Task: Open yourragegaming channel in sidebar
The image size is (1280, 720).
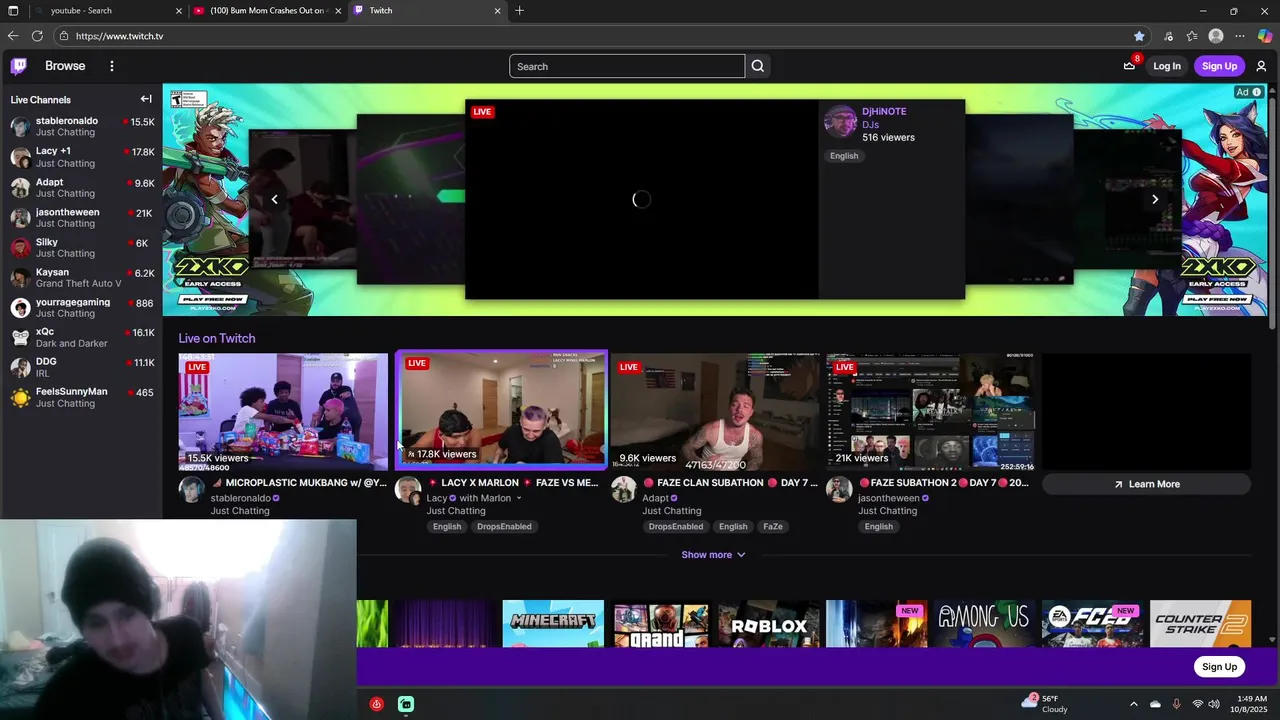Action: point(81,307)
